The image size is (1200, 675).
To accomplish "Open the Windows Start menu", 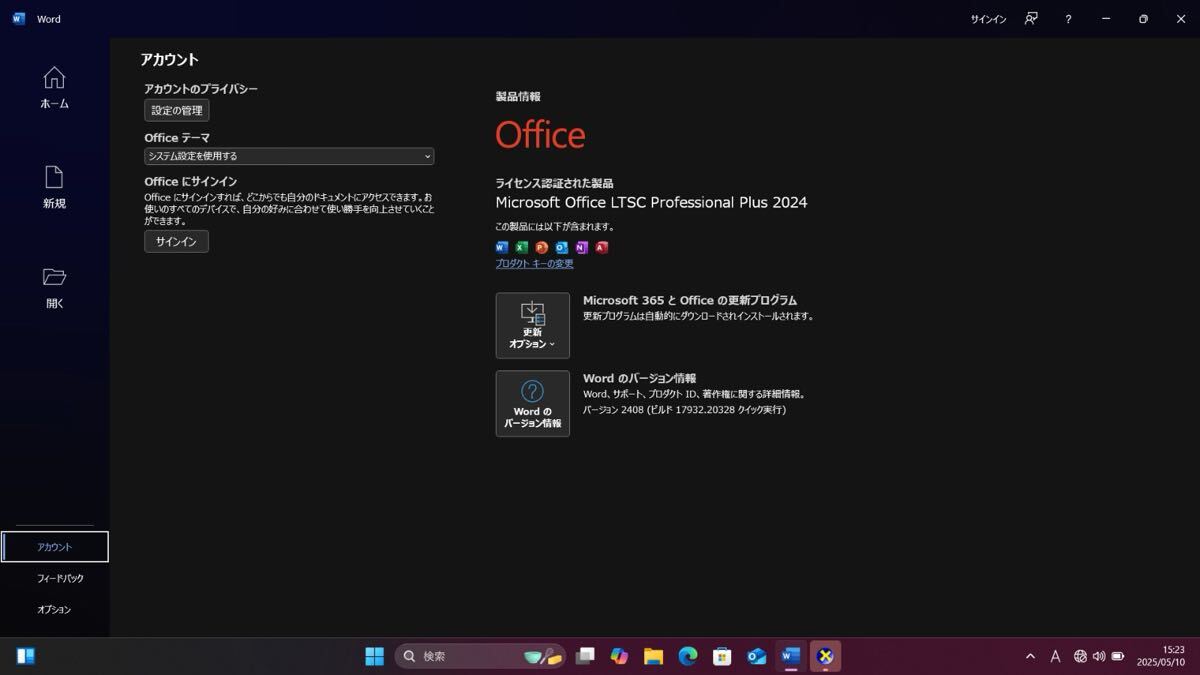I will 374,656.
